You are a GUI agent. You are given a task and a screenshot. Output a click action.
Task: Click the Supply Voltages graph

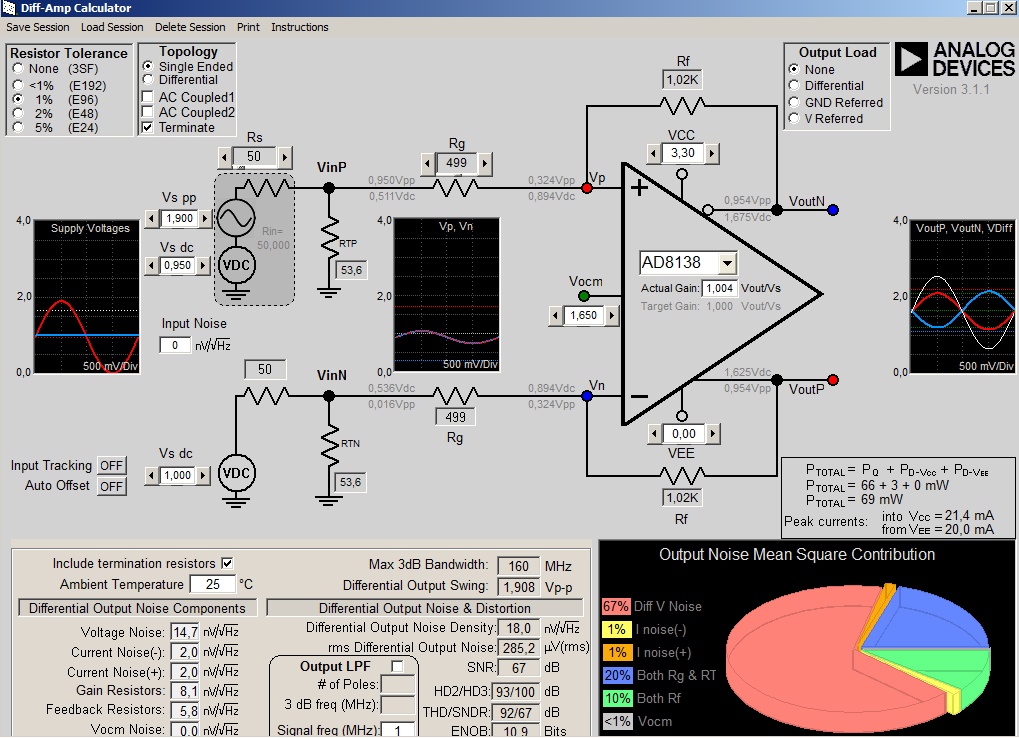[x=86, y=297]
